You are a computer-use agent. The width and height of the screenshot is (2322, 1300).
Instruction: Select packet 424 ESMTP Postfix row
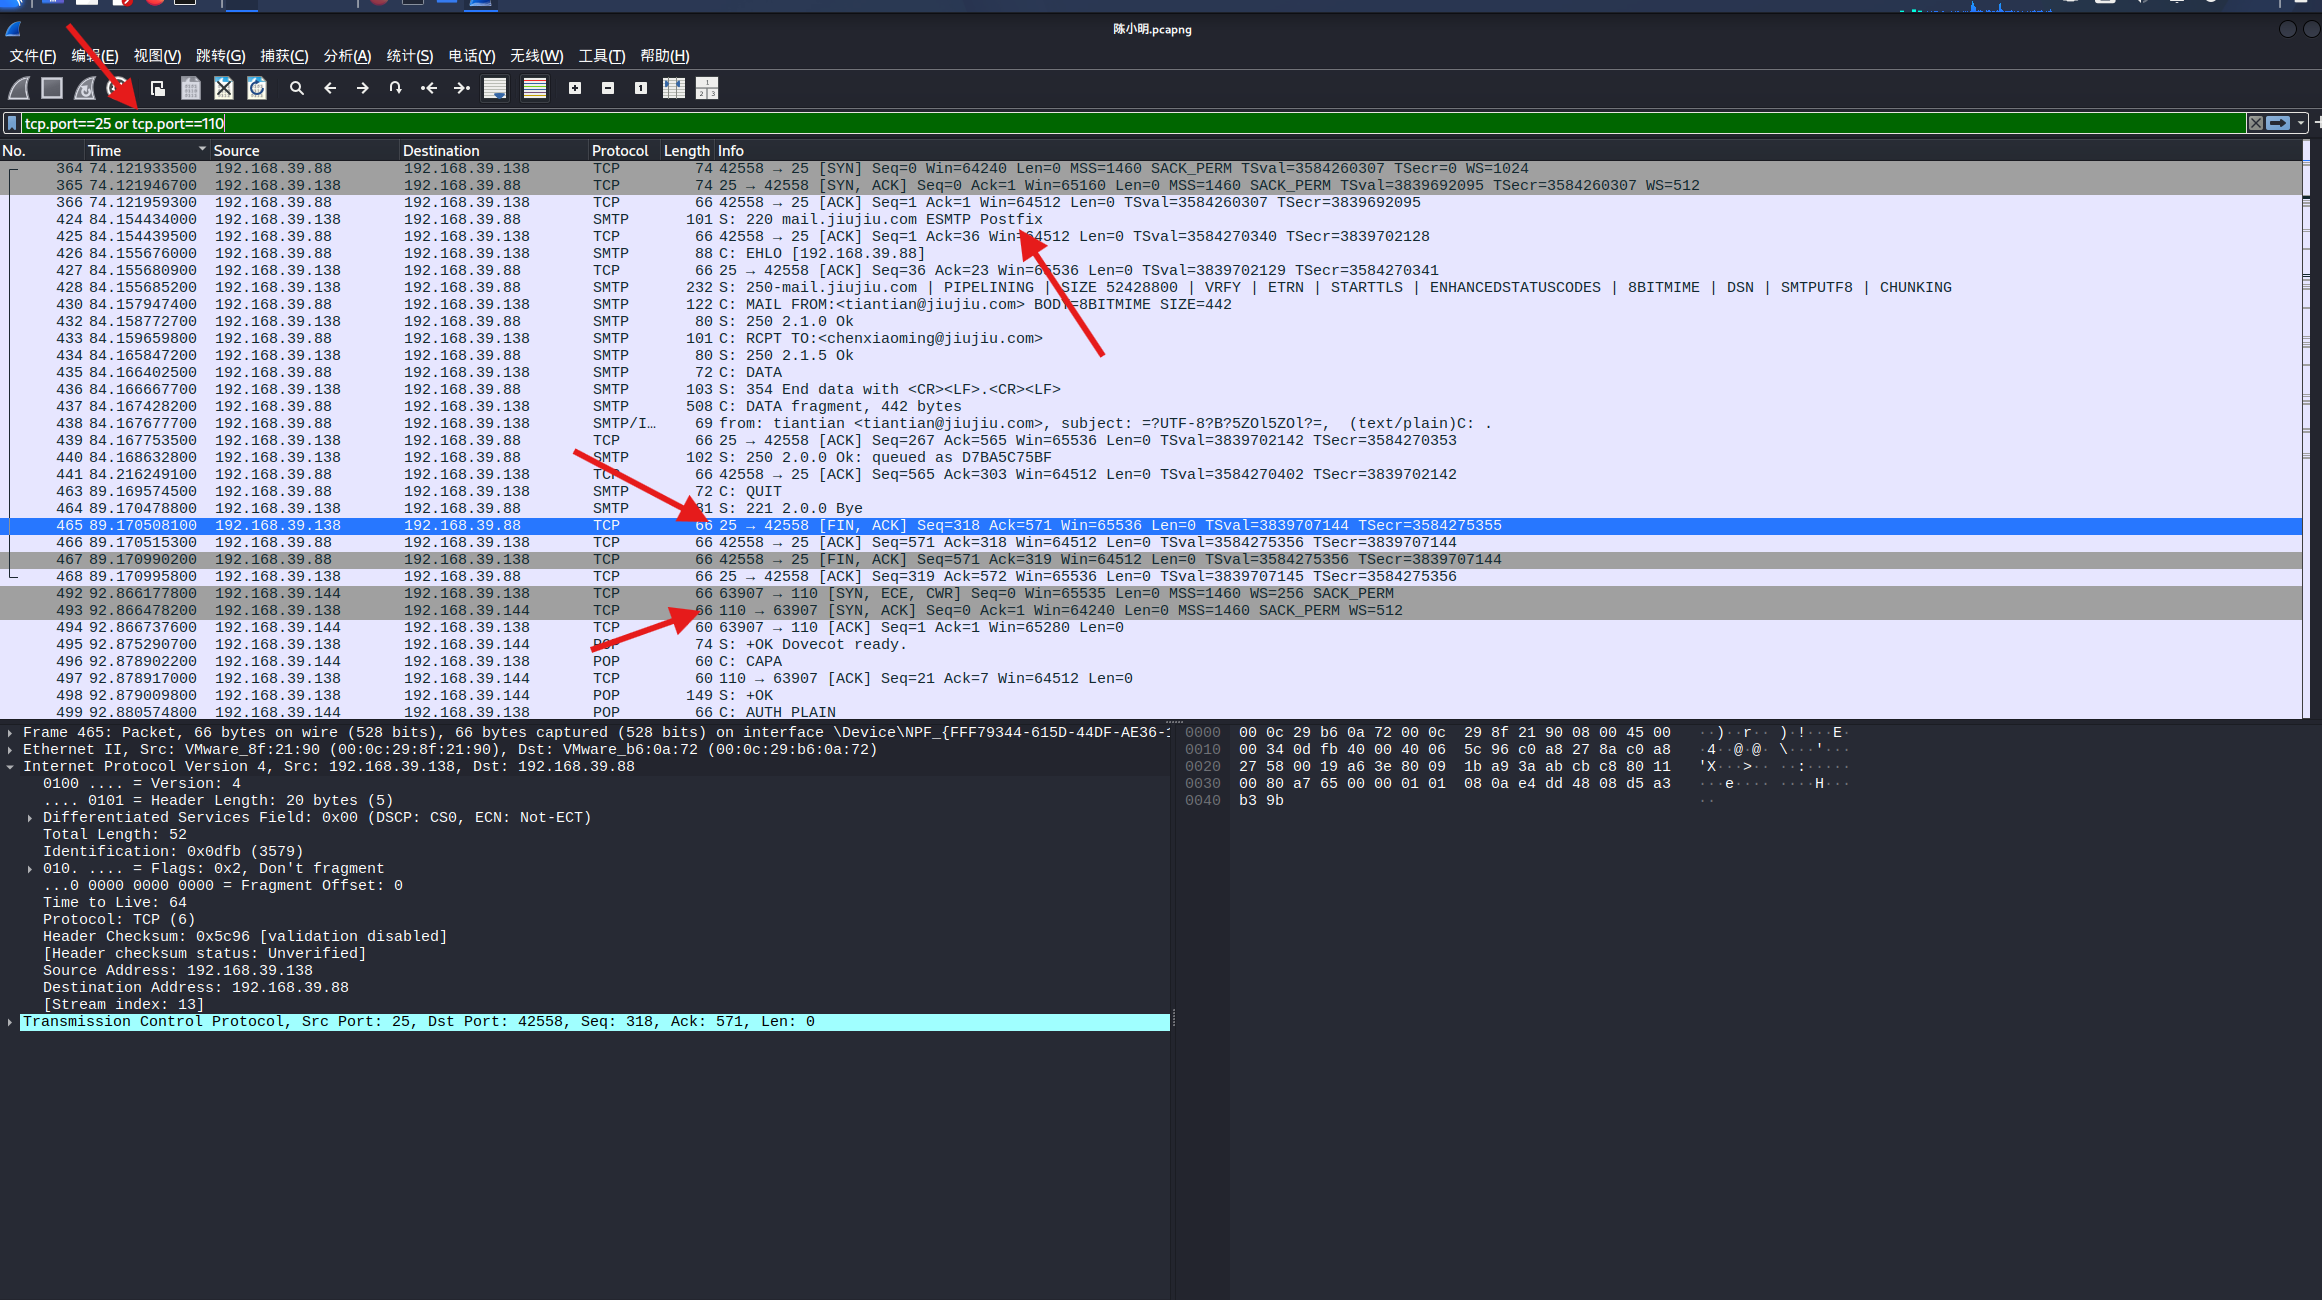(x=1150, y=219)
